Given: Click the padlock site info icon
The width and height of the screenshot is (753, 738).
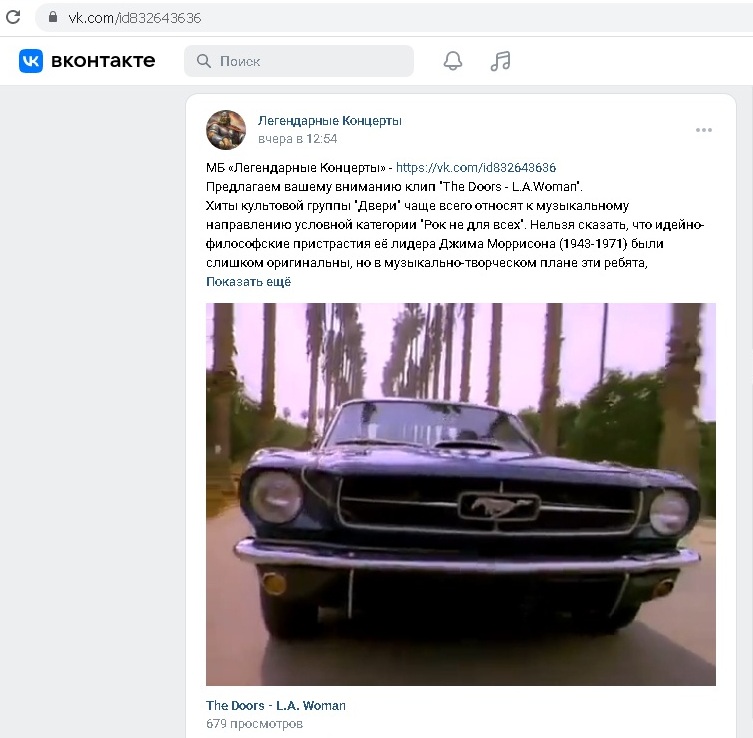Looking at the screenshot, I should (x=53, y=17).
